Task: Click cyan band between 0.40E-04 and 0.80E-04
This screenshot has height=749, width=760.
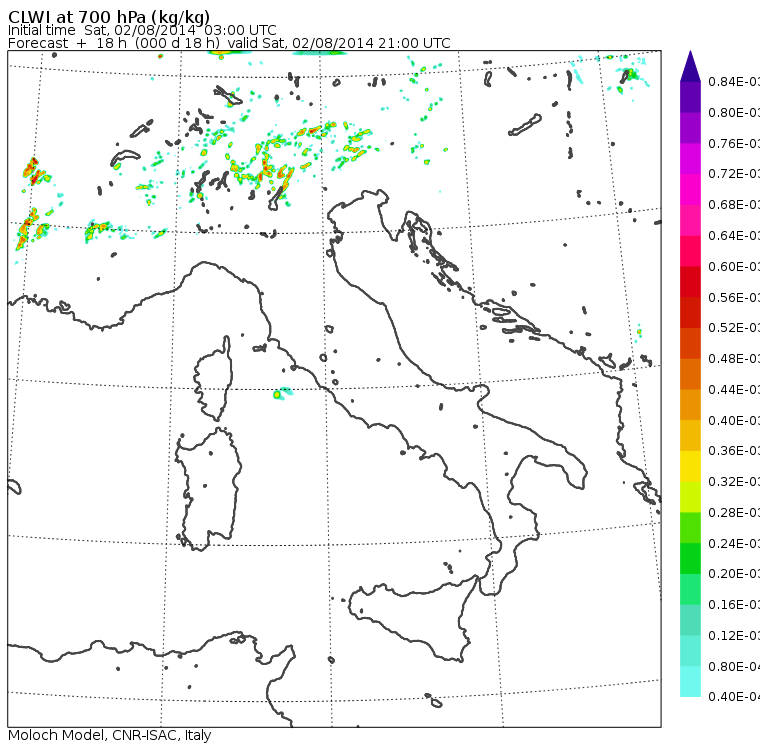Action: (690, 682)
